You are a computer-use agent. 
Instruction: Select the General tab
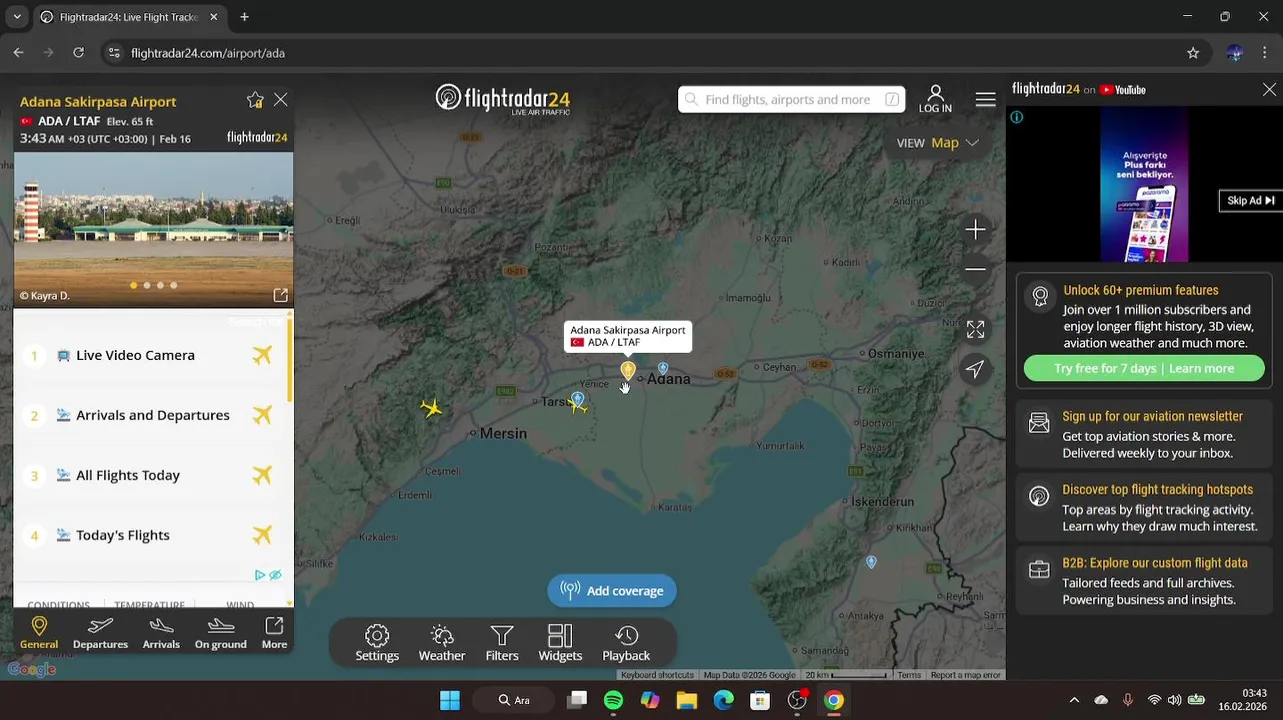tap(39, 633)
